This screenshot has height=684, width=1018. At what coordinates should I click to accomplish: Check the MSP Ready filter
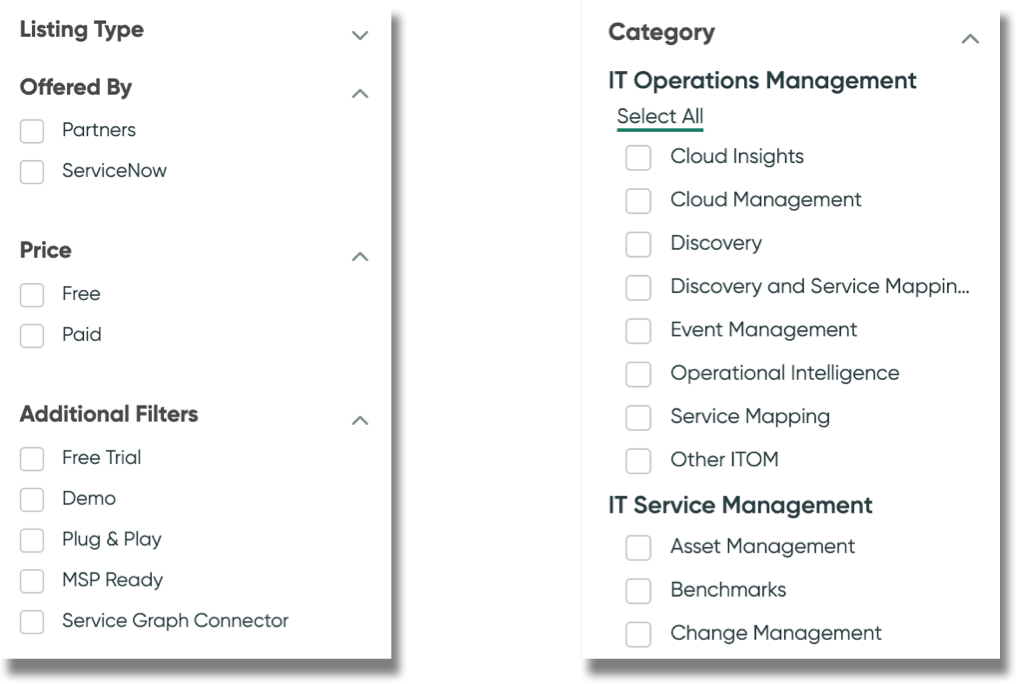tap(31, 580)
